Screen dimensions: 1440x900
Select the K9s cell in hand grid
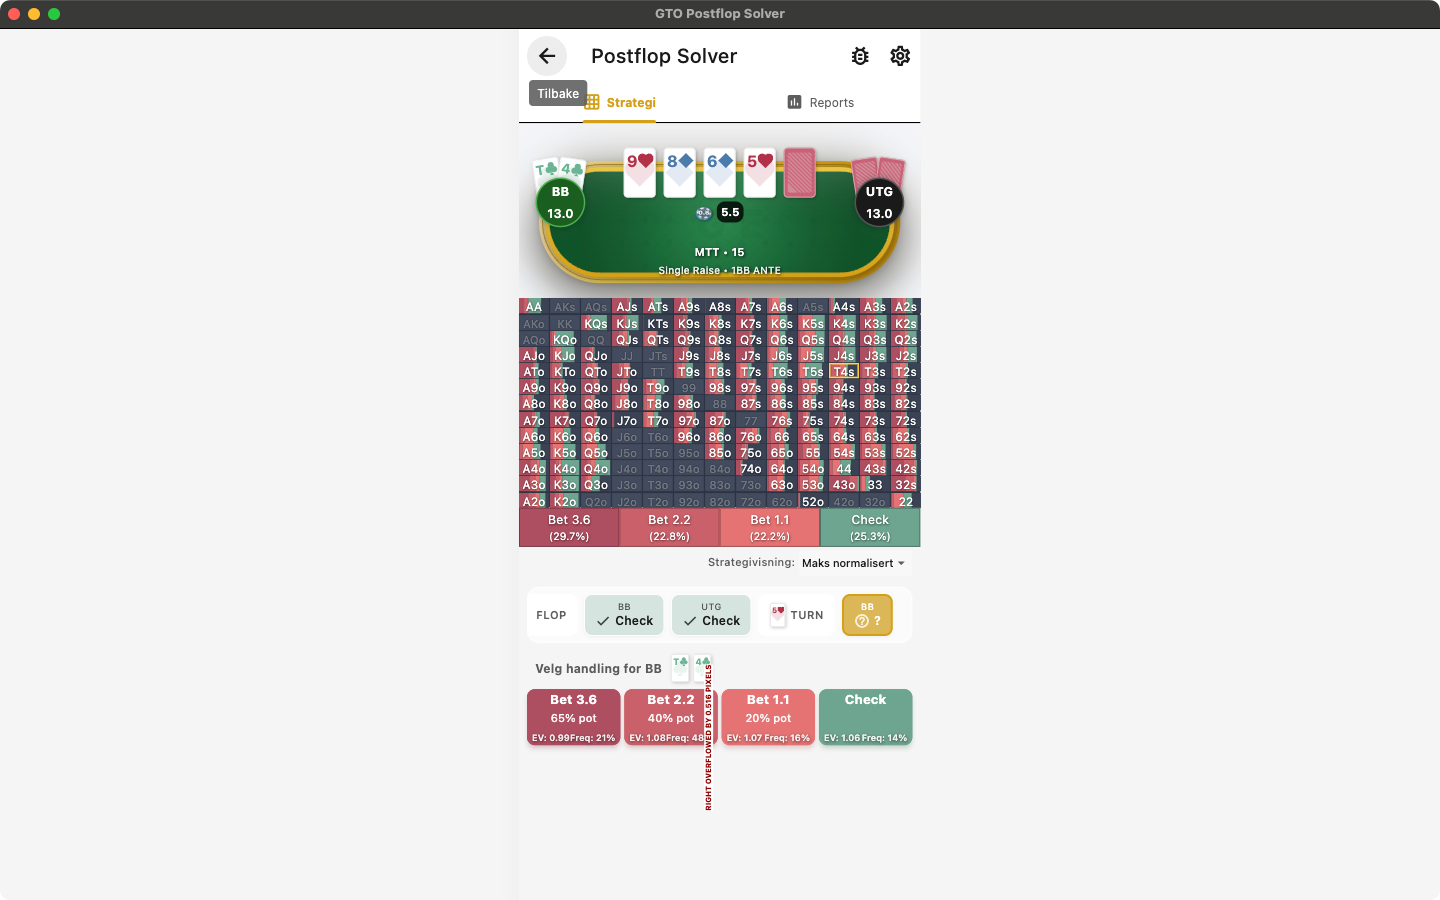pyautogui.click(x=689, y=323)
